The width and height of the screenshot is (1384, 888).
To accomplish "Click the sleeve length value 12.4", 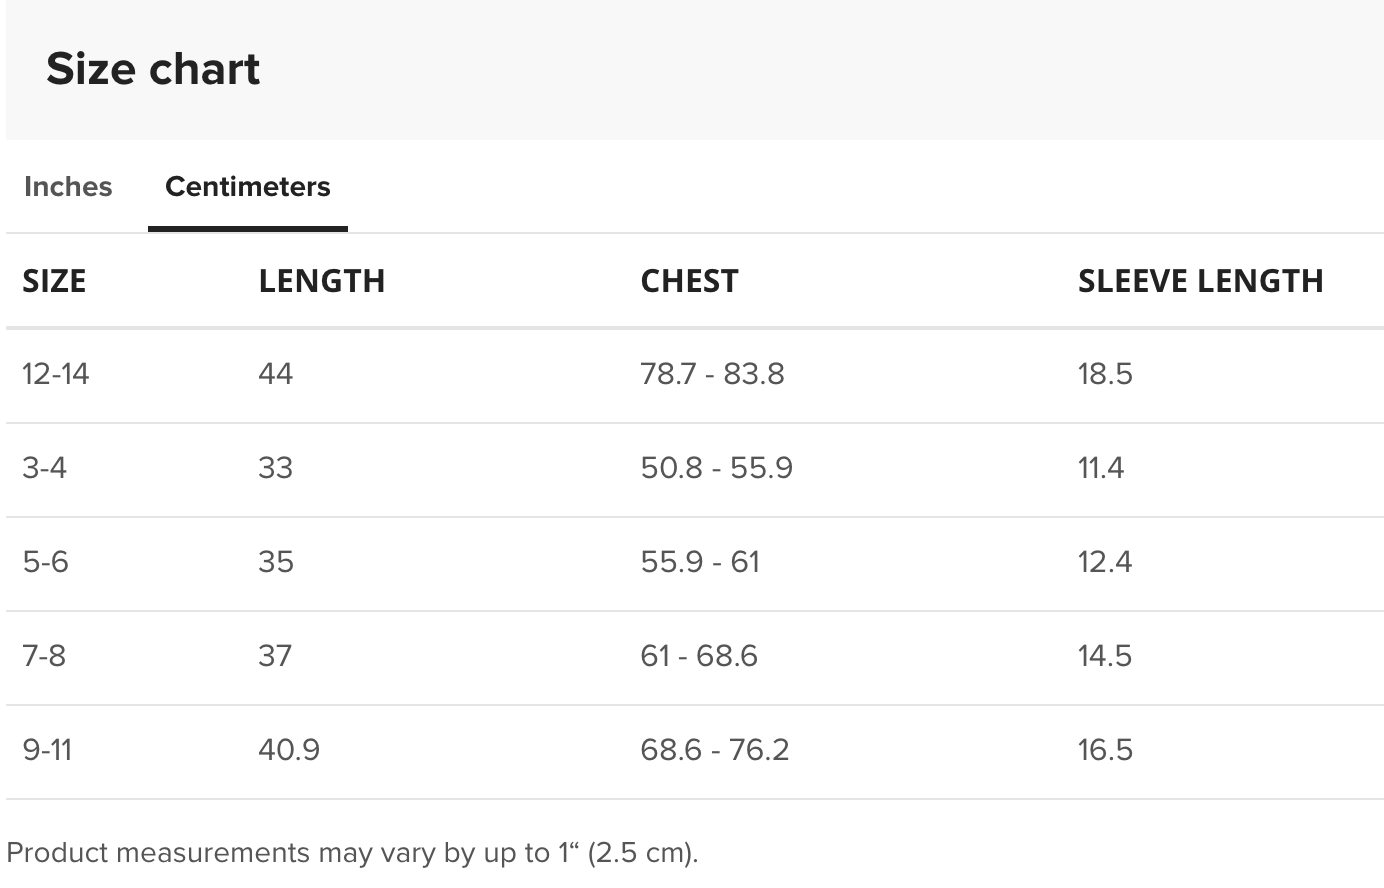I will point(1105,562).
